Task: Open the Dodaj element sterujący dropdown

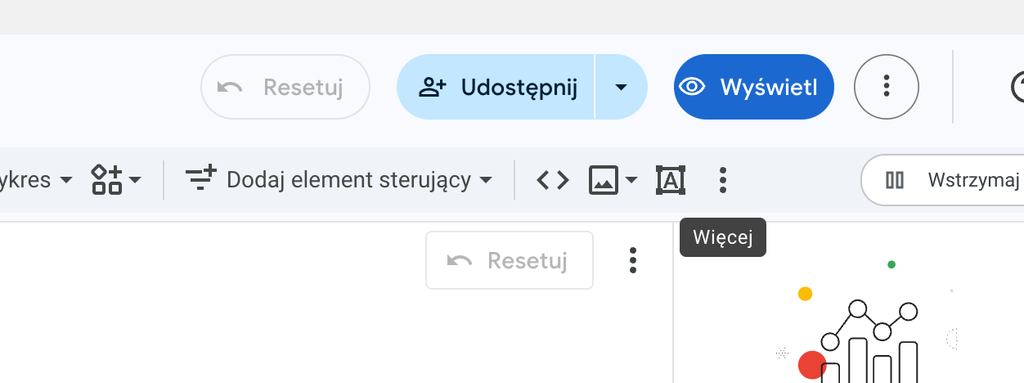Action: [x=338, y=180]
